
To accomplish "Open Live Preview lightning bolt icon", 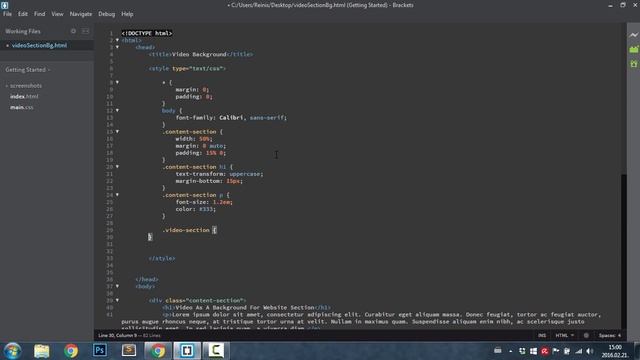I will tap(633, 35).
